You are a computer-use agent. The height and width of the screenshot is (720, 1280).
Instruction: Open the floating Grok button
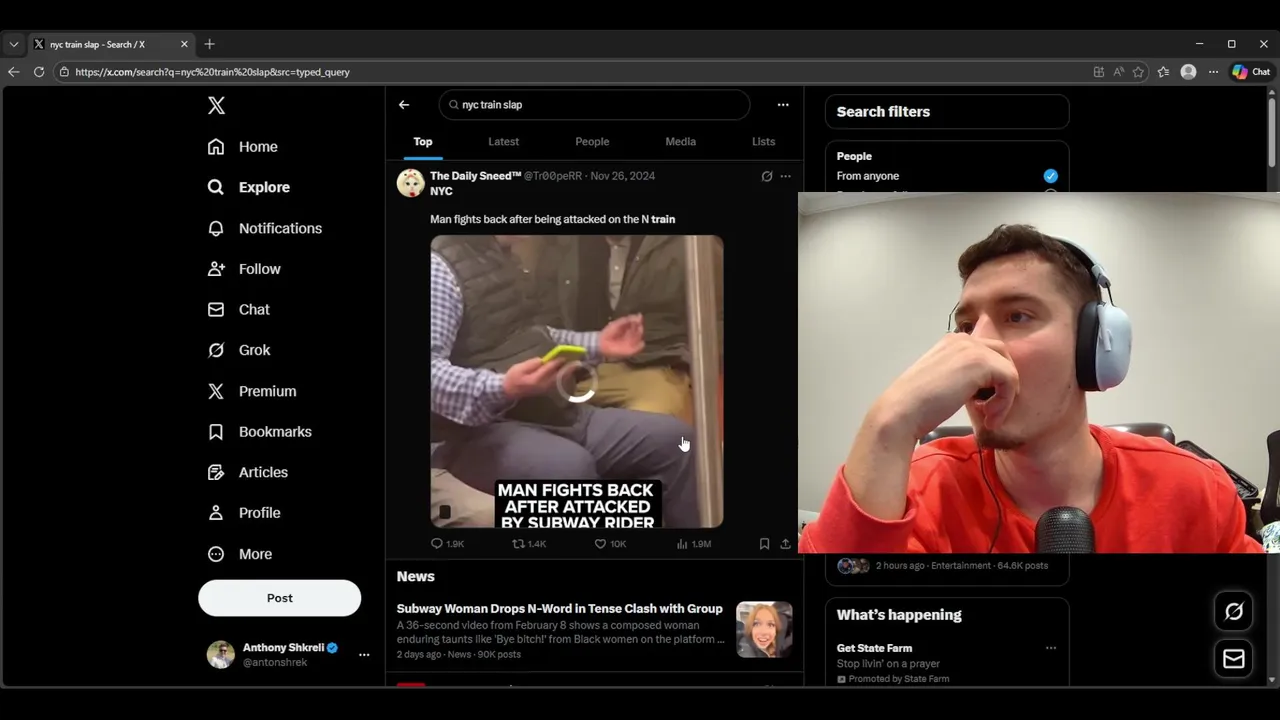point(1234,611)
